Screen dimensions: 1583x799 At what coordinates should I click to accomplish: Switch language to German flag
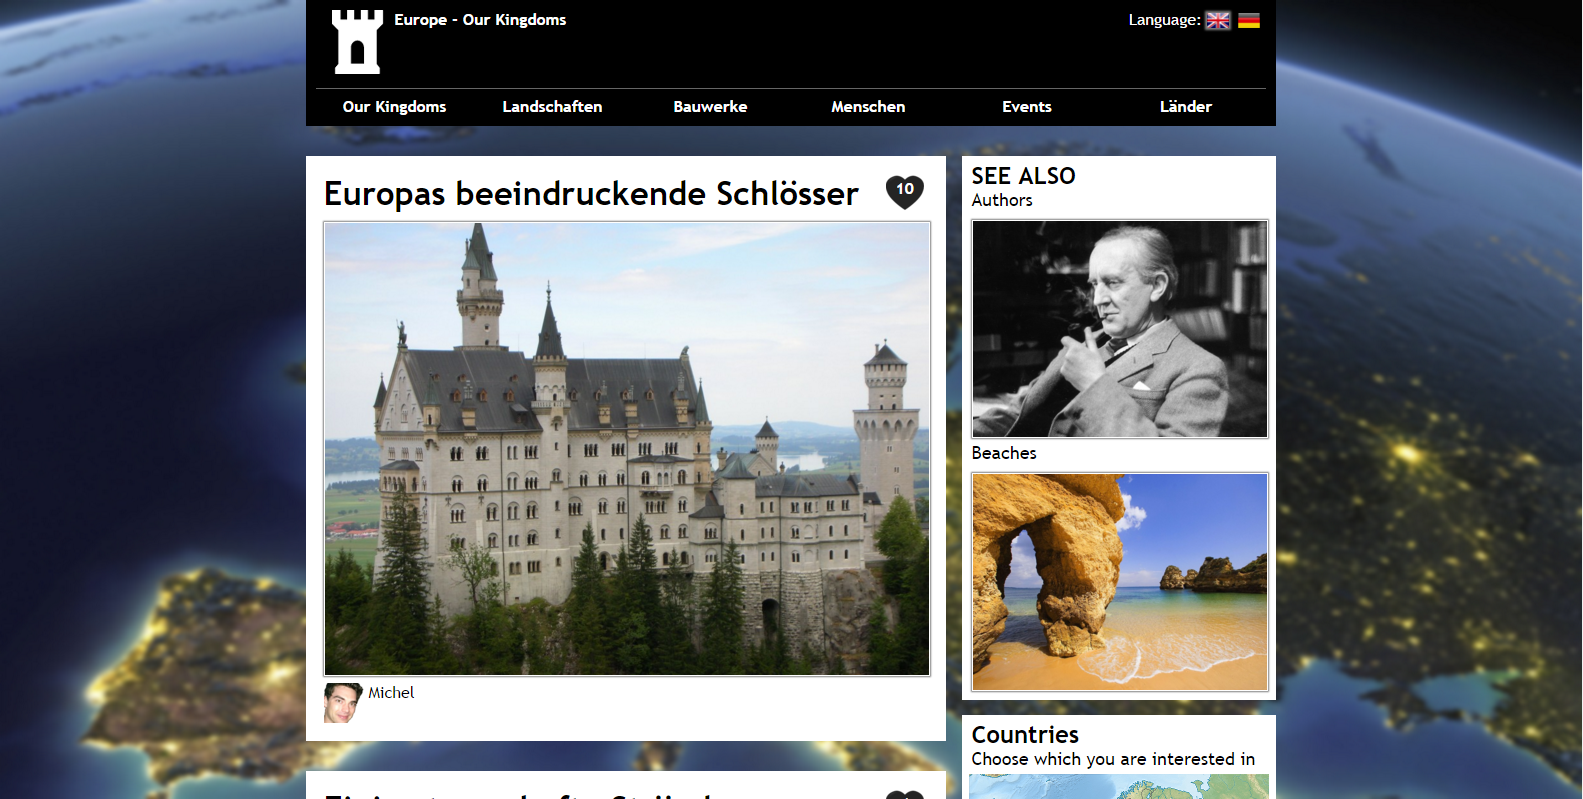tap(1249, 20)
